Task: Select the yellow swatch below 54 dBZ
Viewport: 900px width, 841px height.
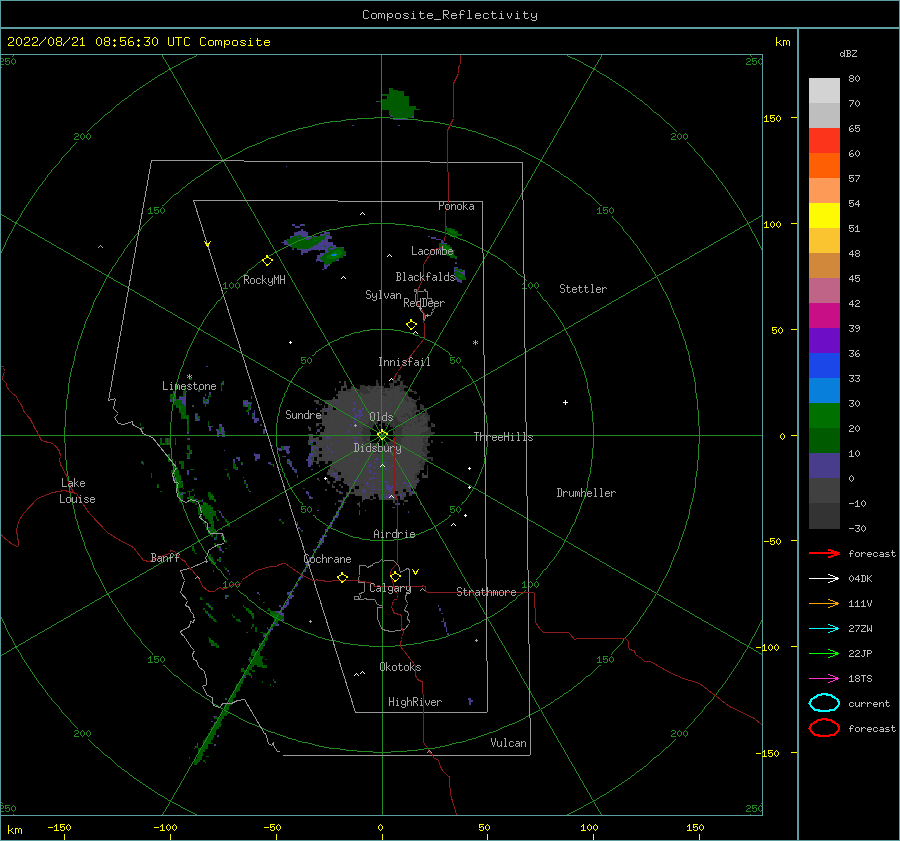Action: 824,216
